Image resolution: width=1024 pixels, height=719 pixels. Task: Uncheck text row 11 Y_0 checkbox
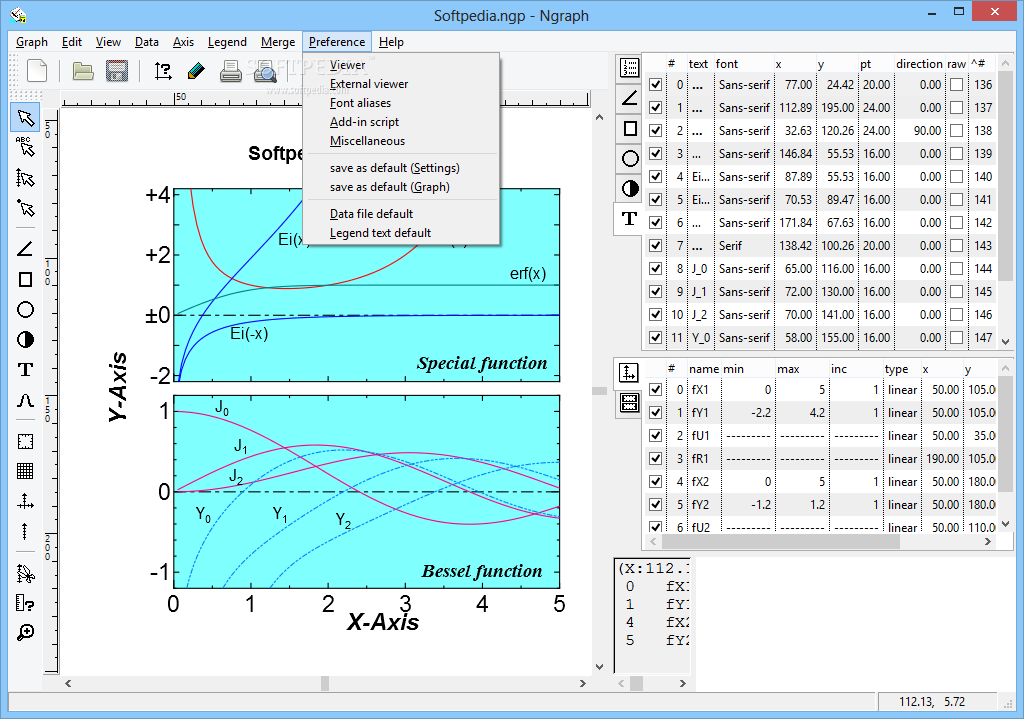[656, 338]
